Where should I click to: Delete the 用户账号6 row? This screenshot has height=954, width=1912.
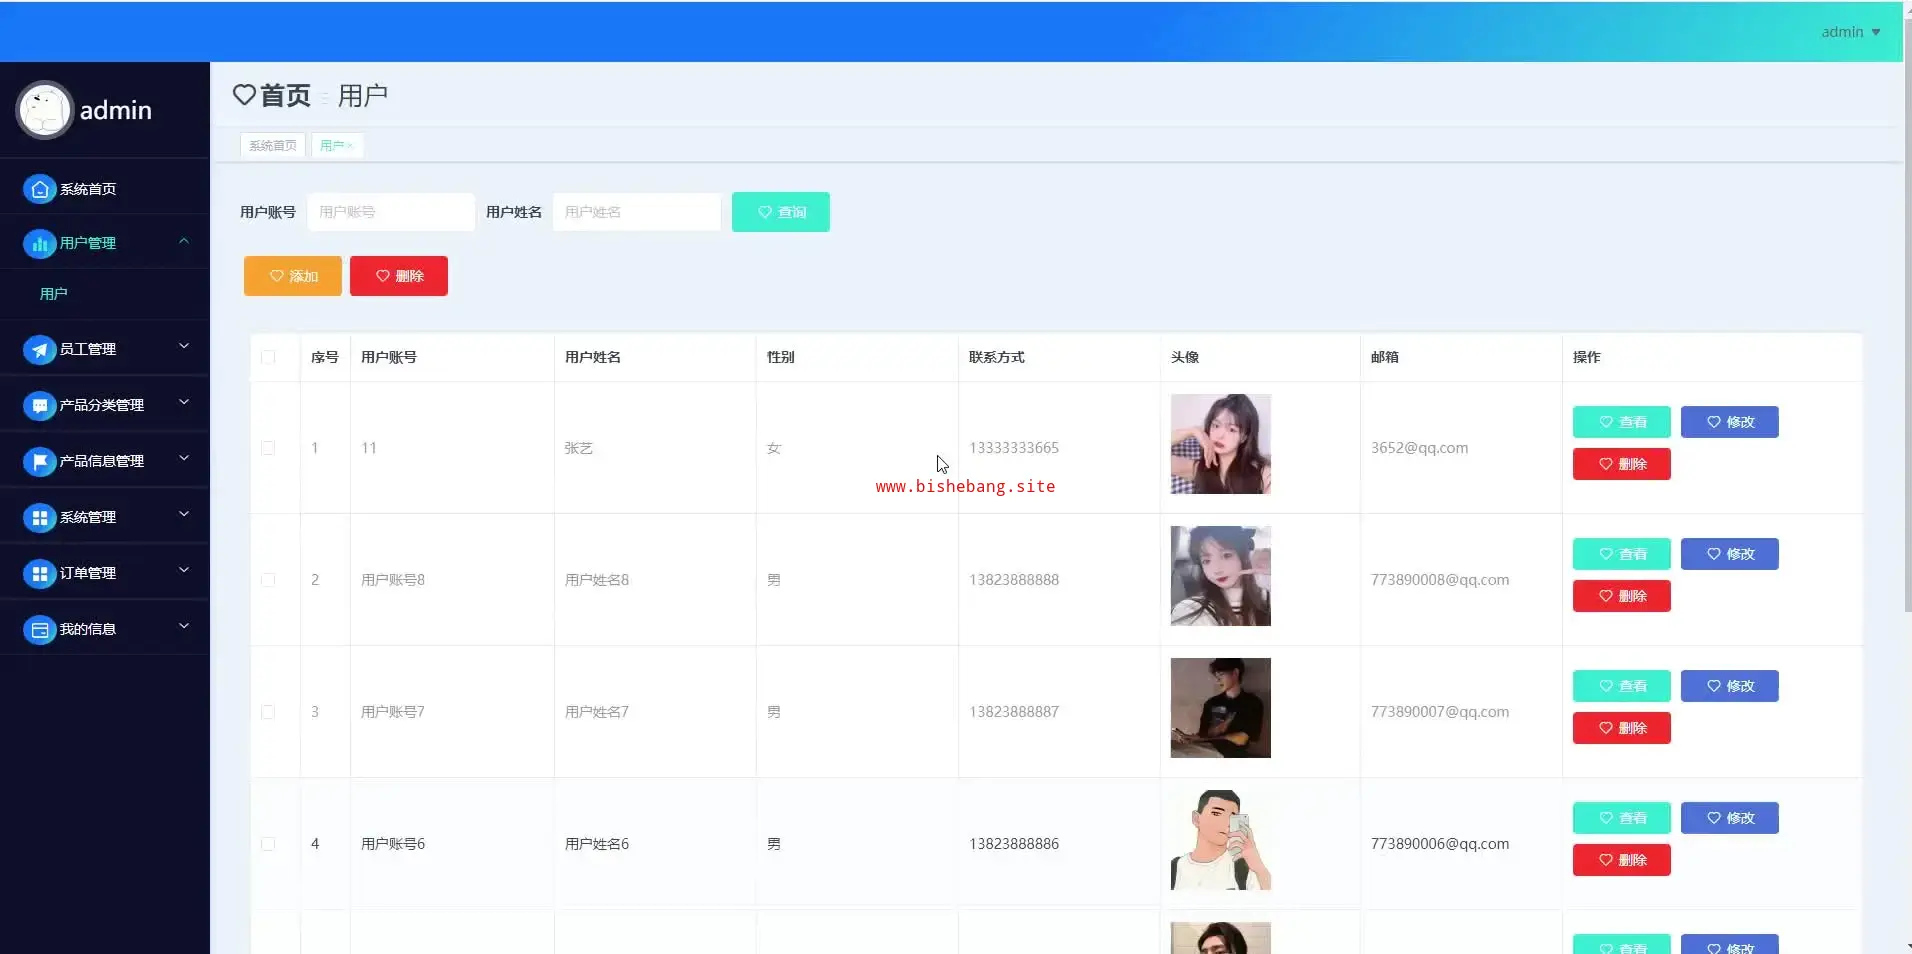click(1622, 860)
